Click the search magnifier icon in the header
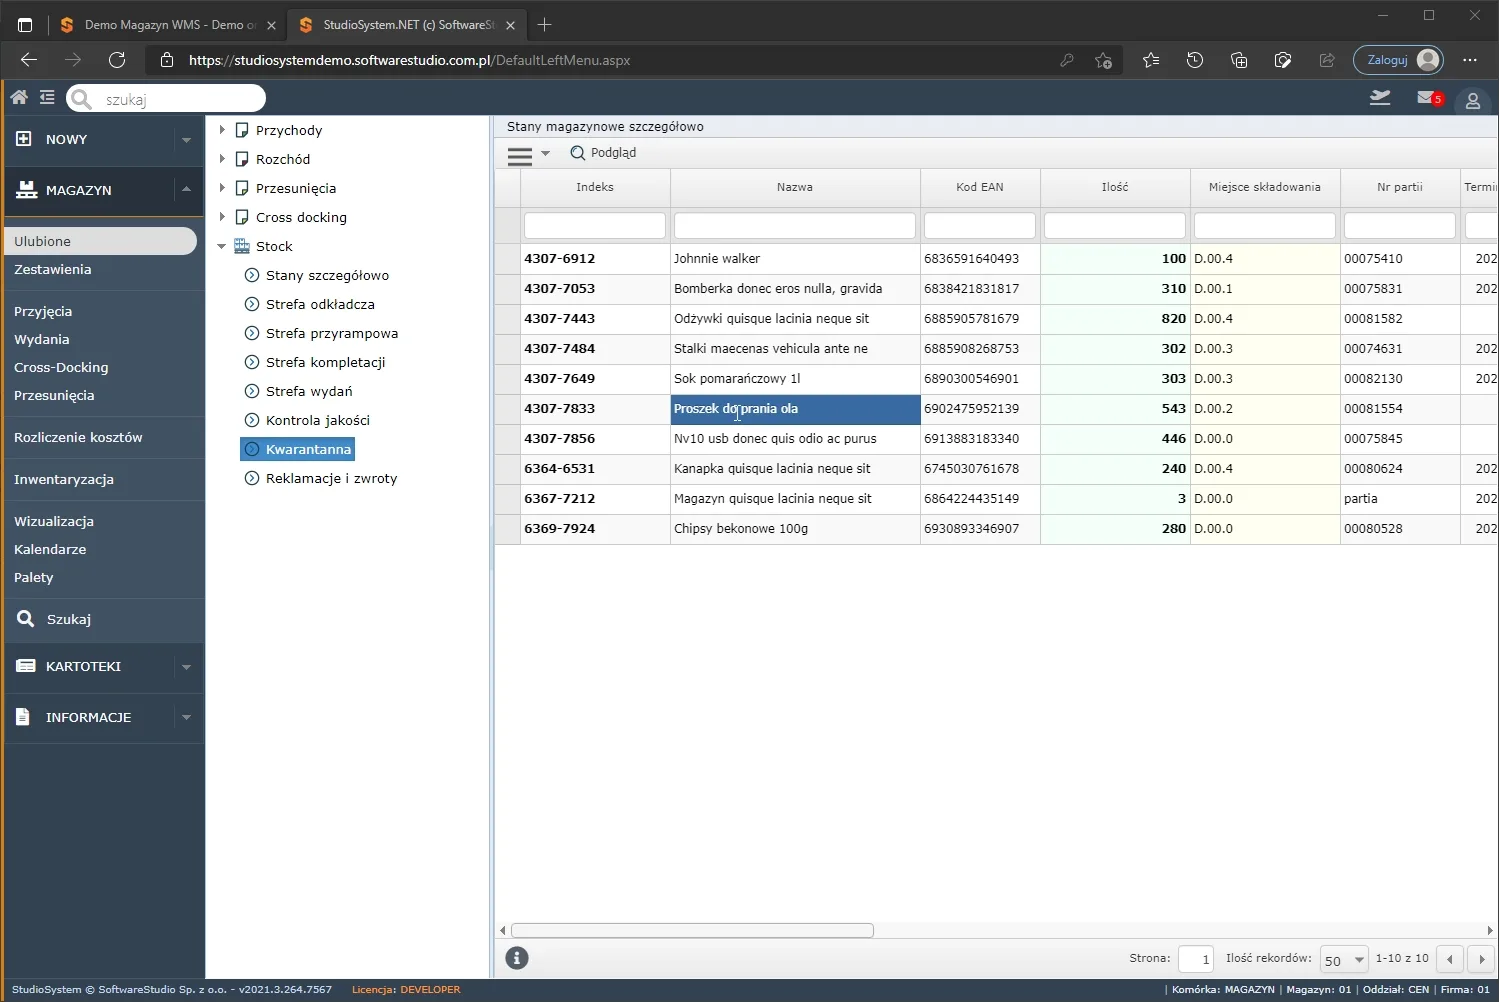 81,98
